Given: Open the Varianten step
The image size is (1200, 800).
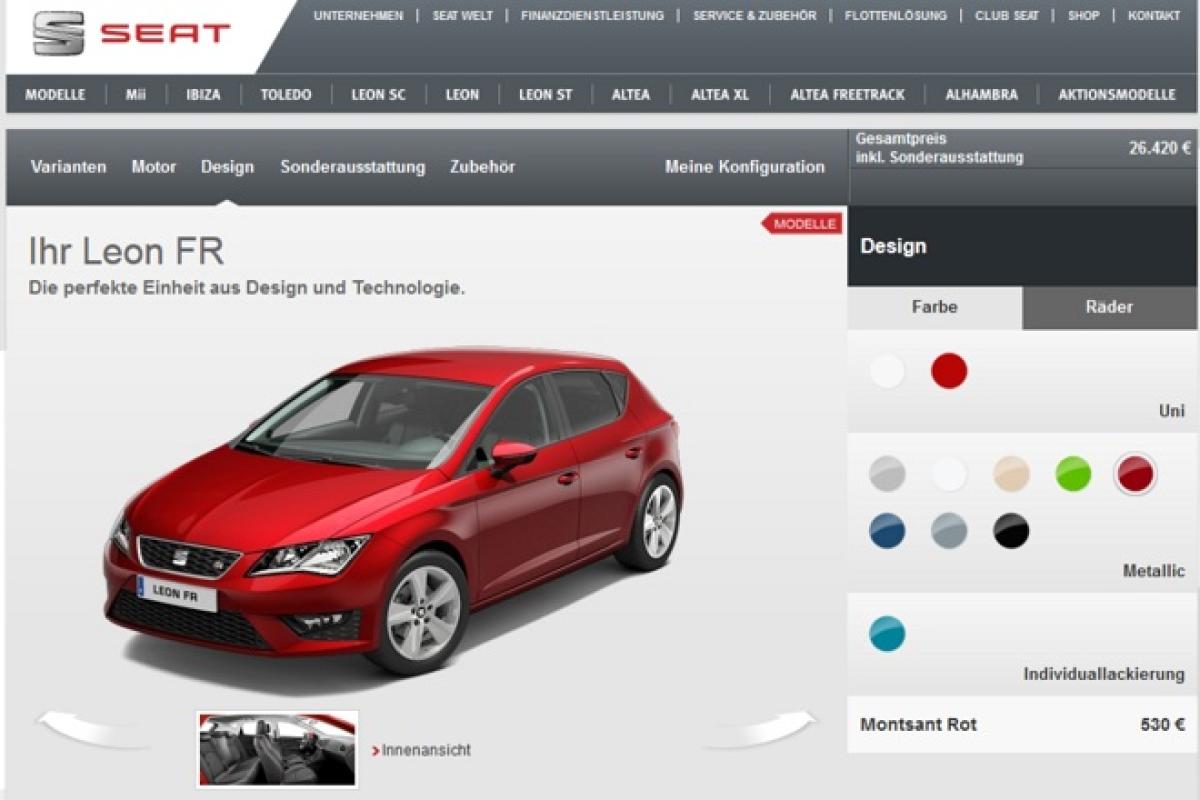Looking at the screenshot, I should click(68, 167).
